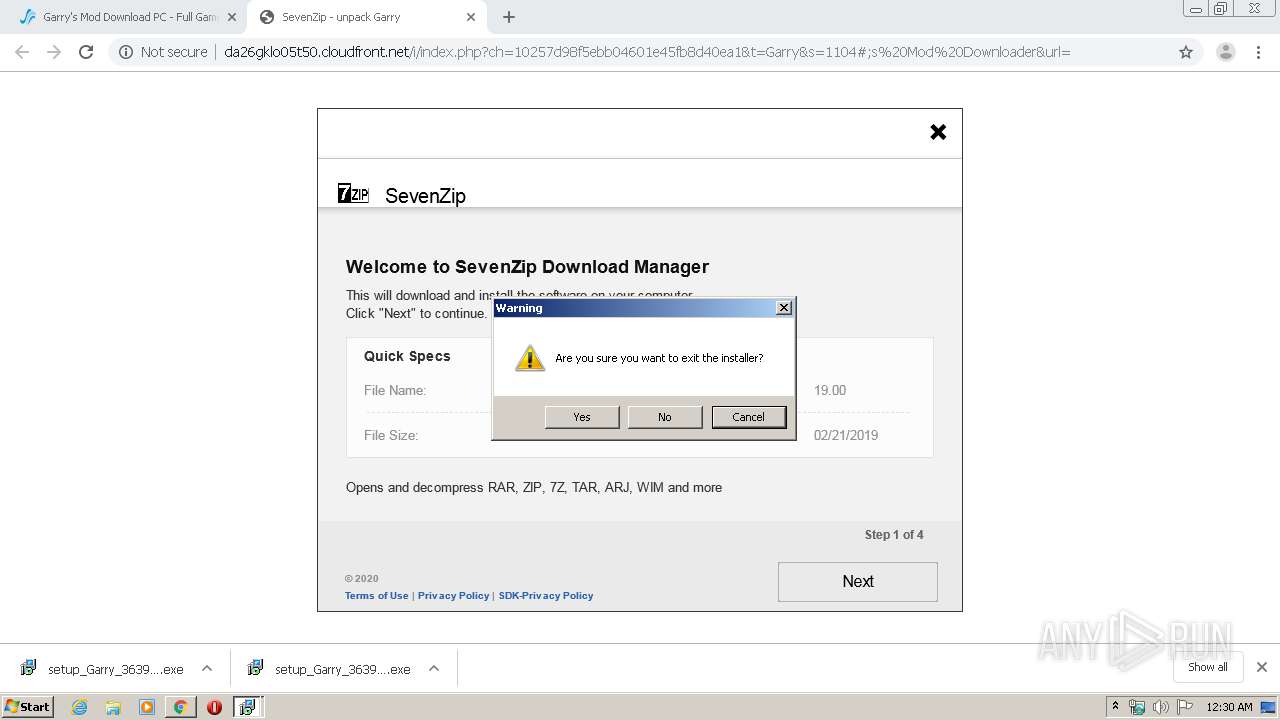Click the cloudfront URL in address bar

[x=647, y=52]
